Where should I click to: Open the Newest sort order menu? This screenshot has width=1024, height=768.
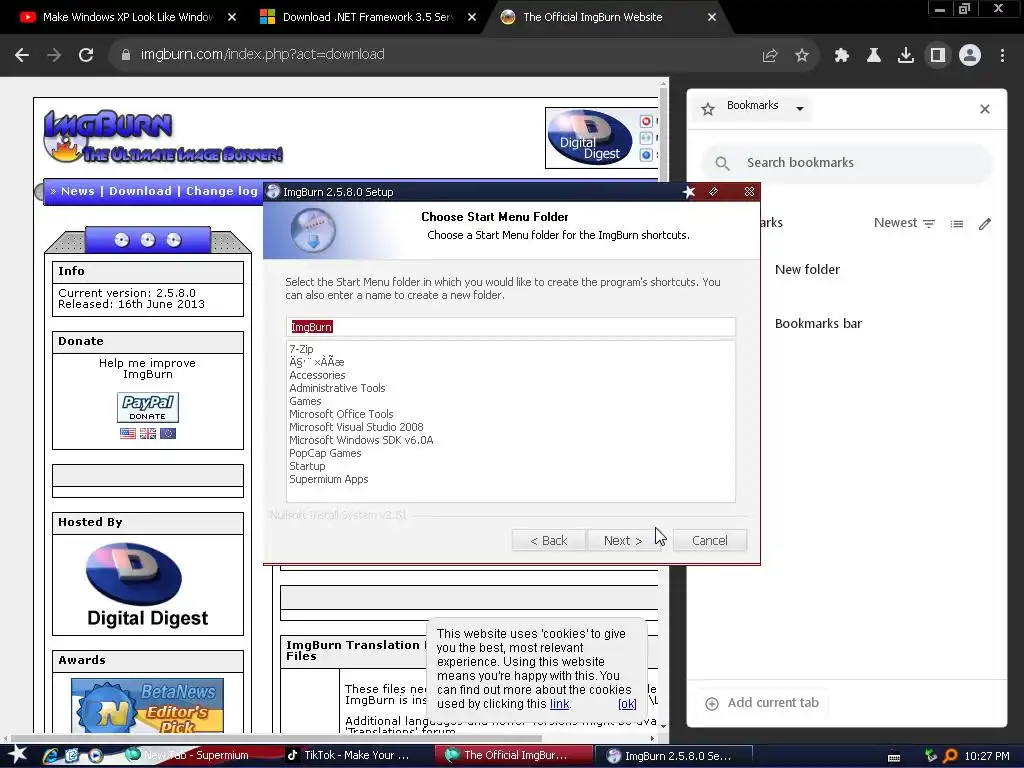(x=904, y=223)
